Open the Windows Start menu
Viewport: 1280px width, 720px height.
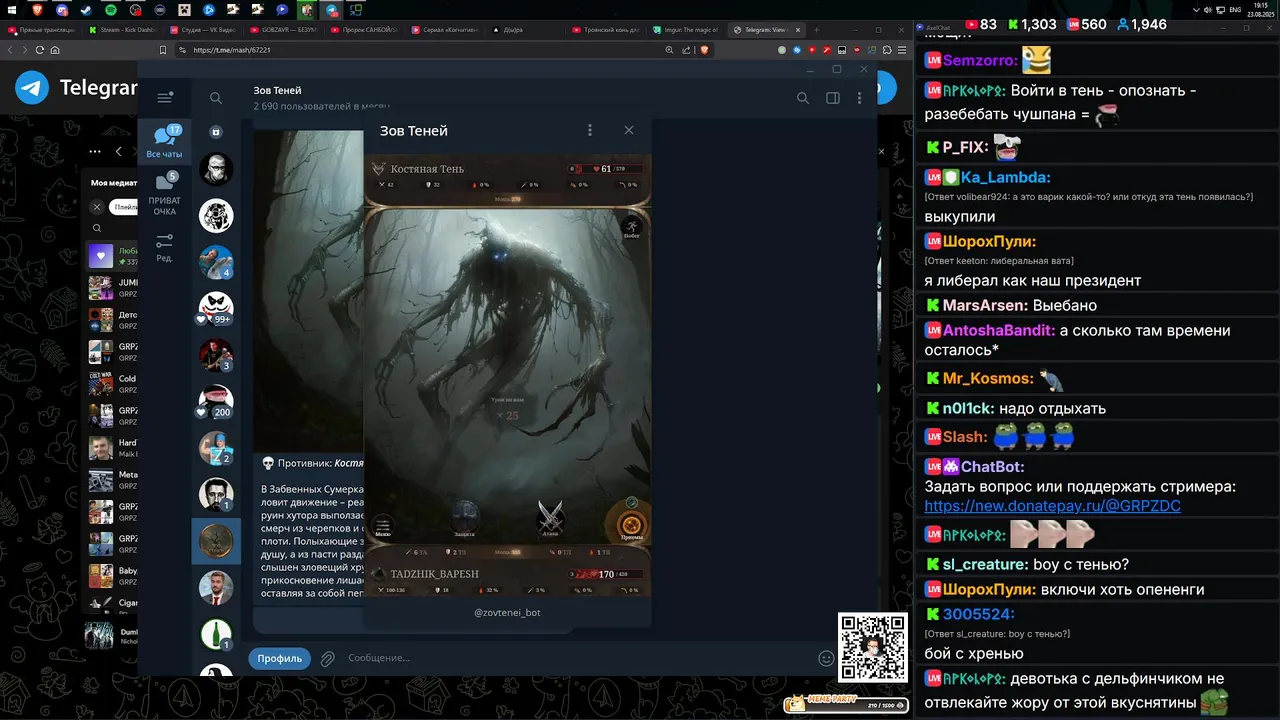pyautogui.click(x=11, y=10)
